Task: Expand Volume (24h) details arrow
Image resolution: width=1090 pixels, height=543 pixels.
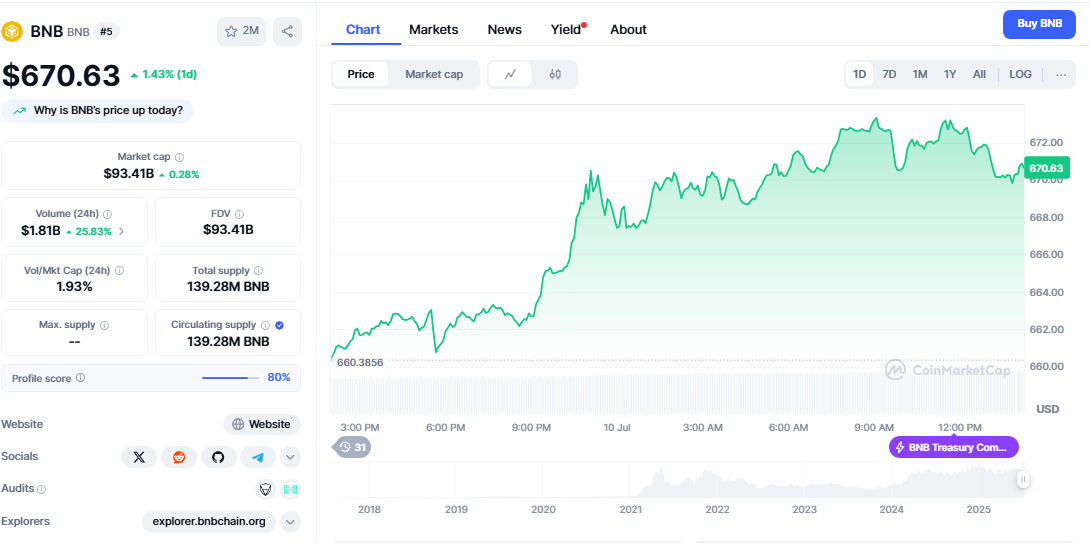Action: [x=122, y=232]
